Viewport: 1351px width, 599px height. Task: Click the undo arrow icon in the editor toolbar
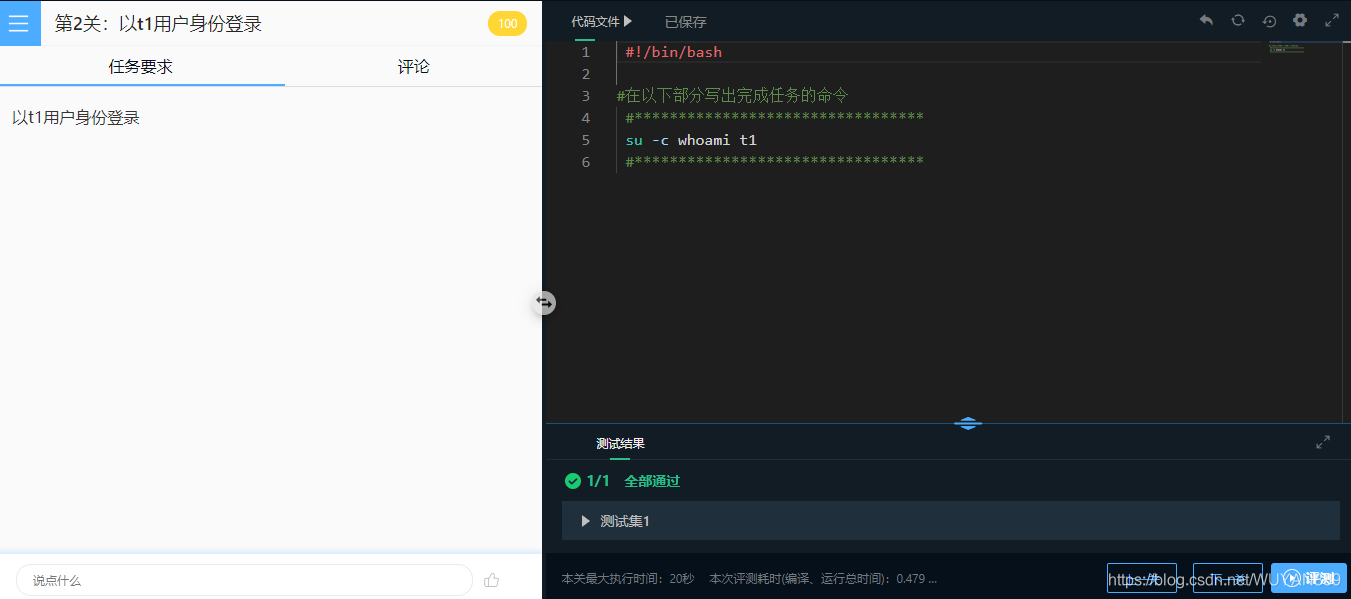point(1206,20)
